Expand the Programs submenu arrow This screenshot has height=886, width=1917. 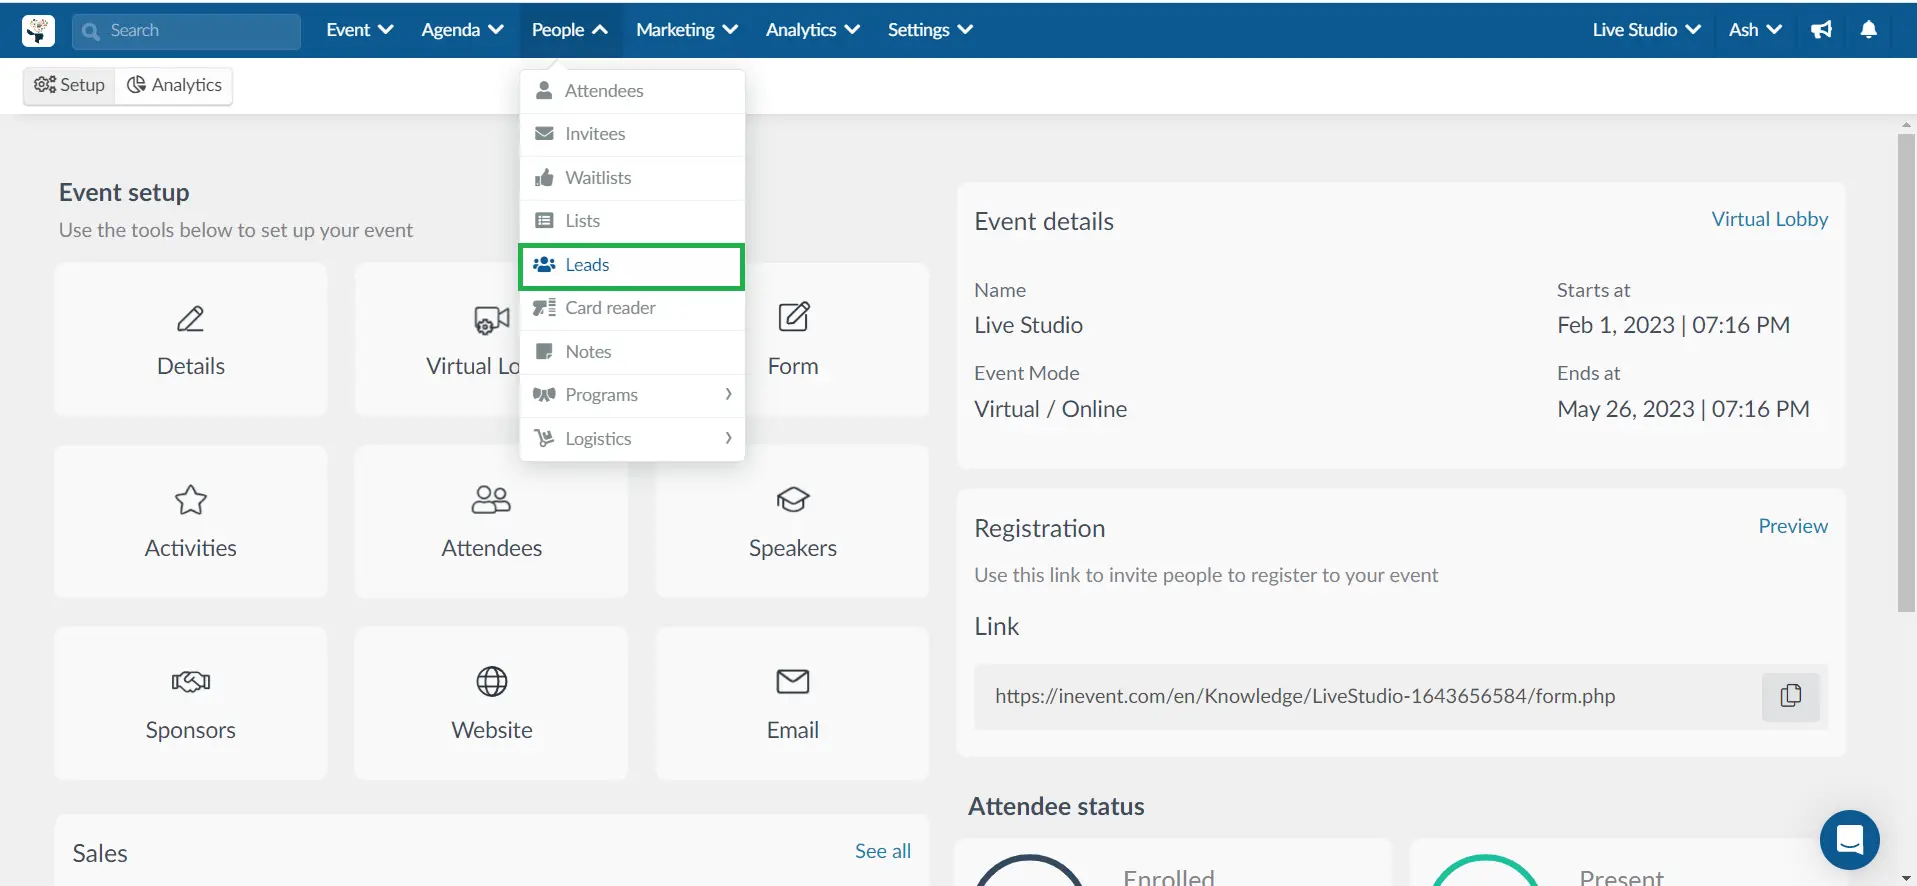click(x=728, y=394)
